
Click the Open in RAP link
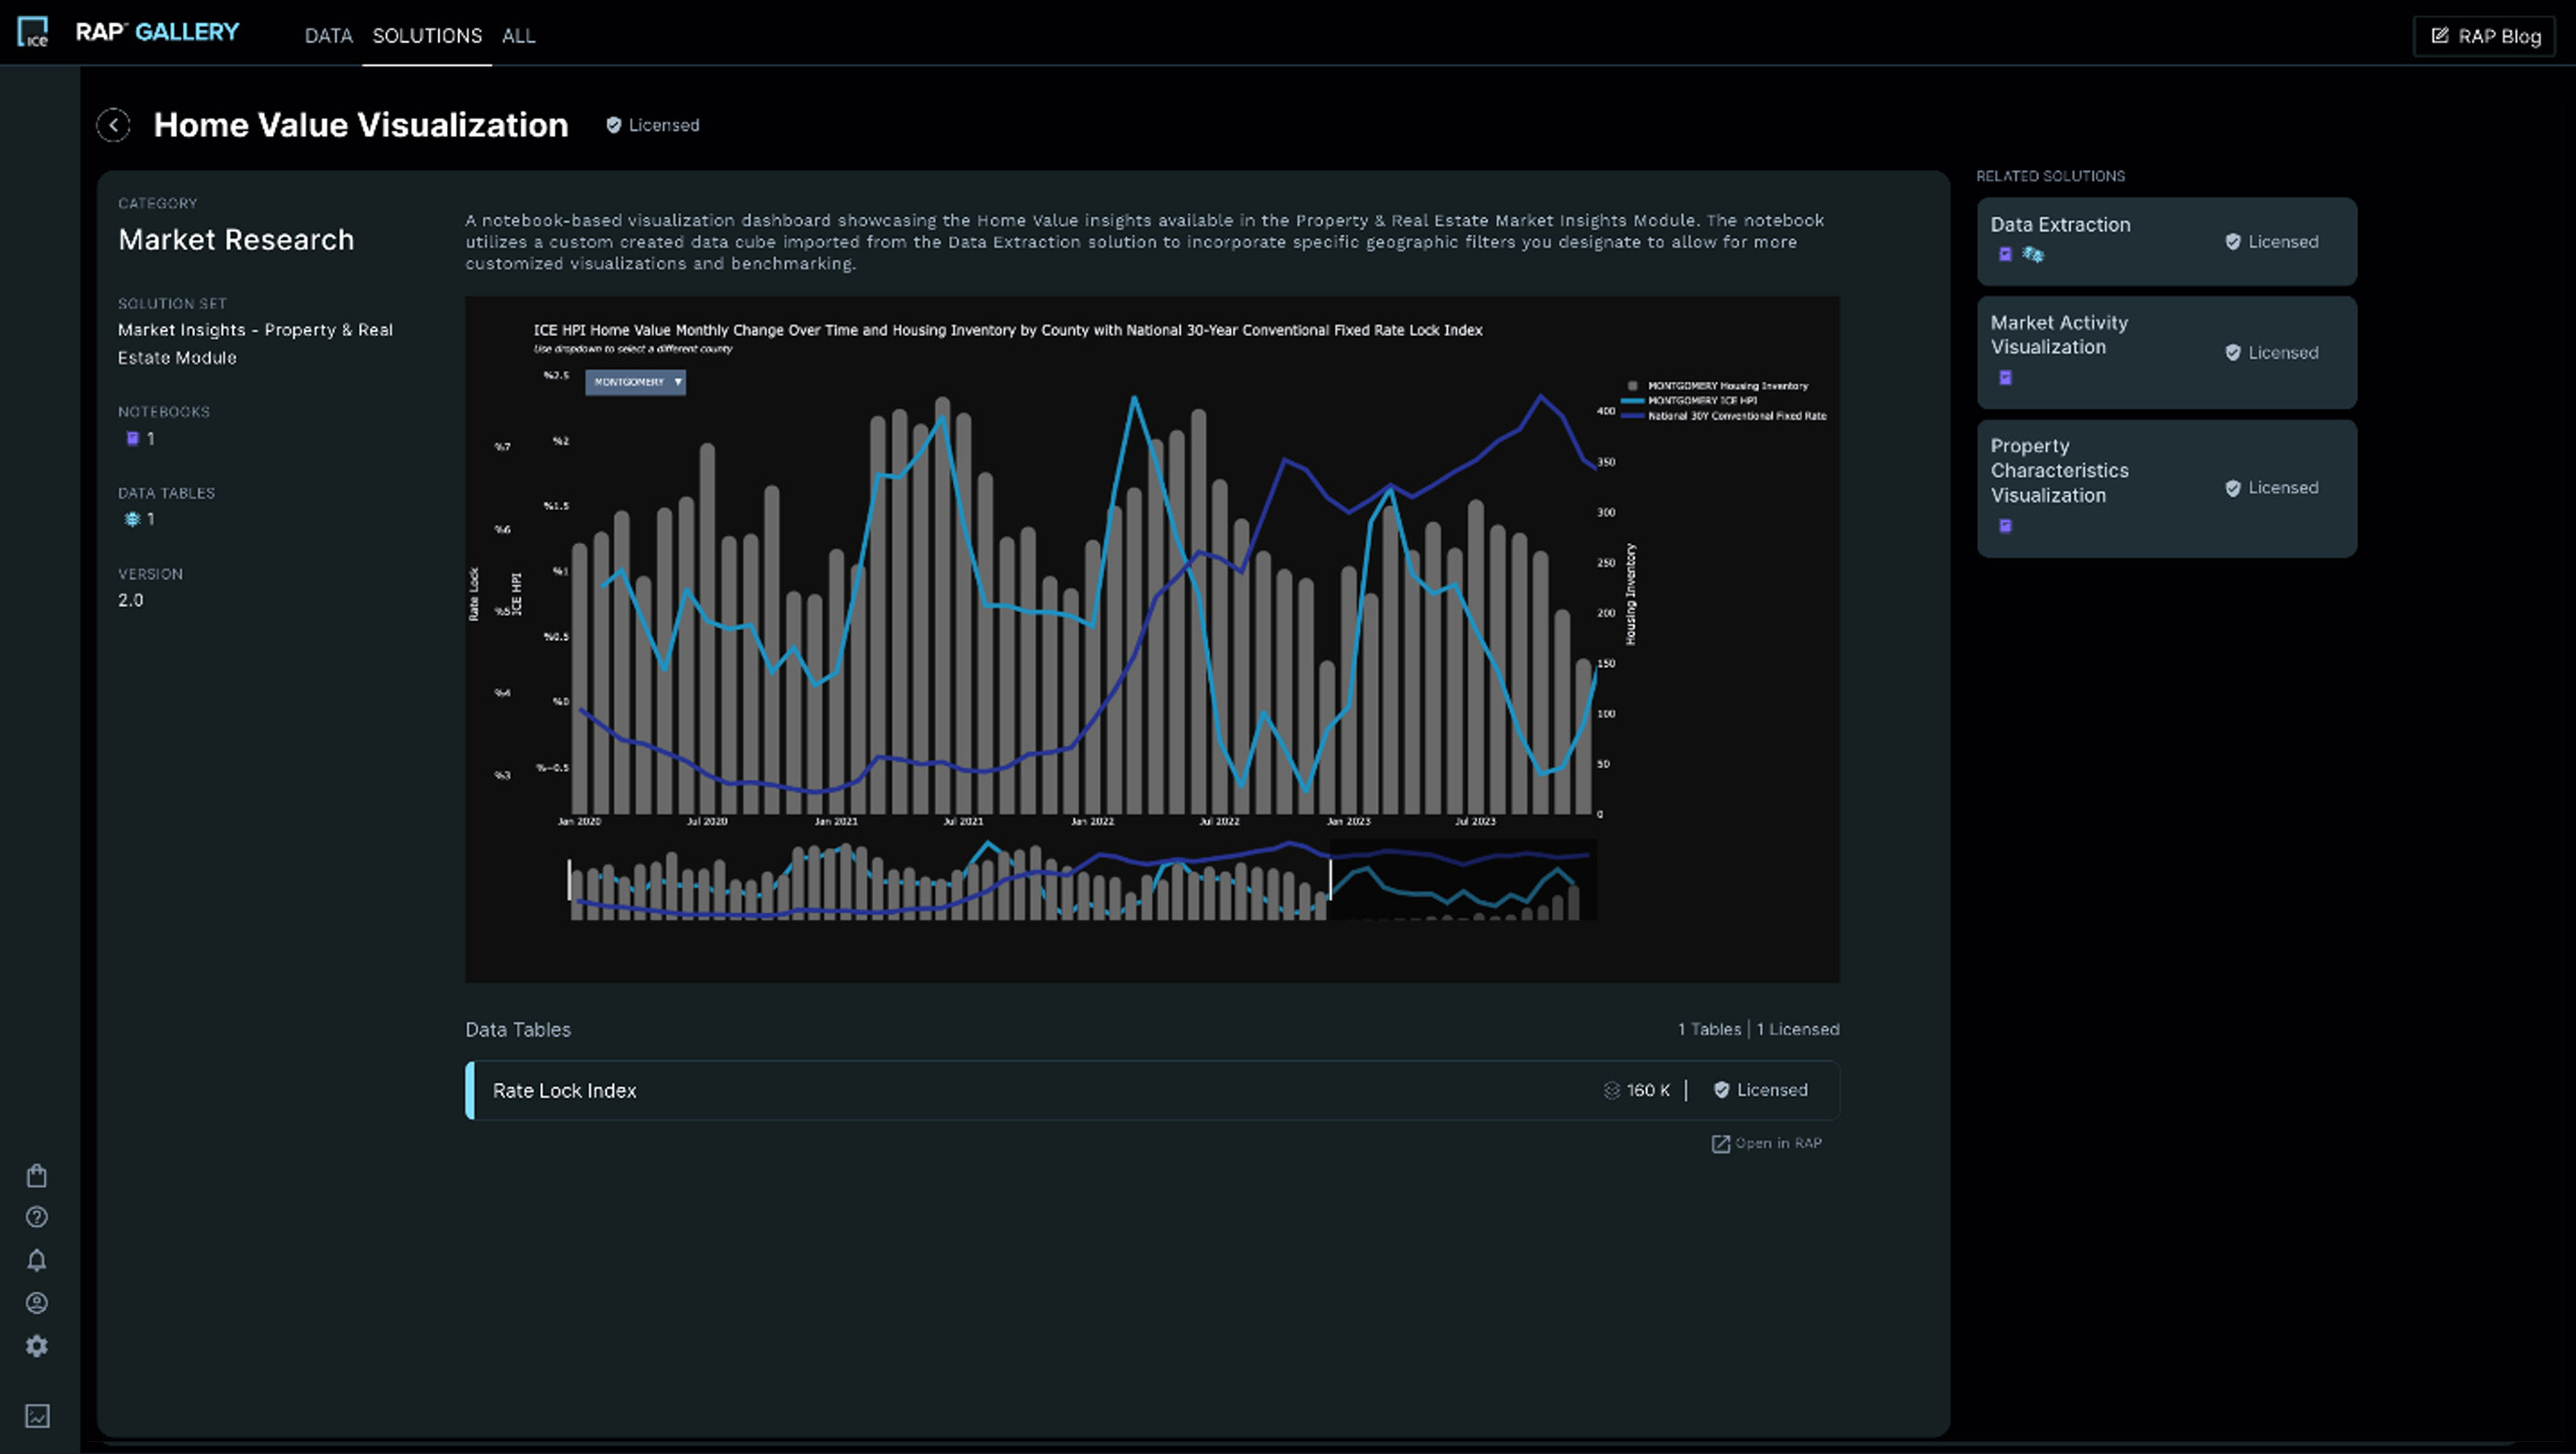[x=1766, y=1143]
